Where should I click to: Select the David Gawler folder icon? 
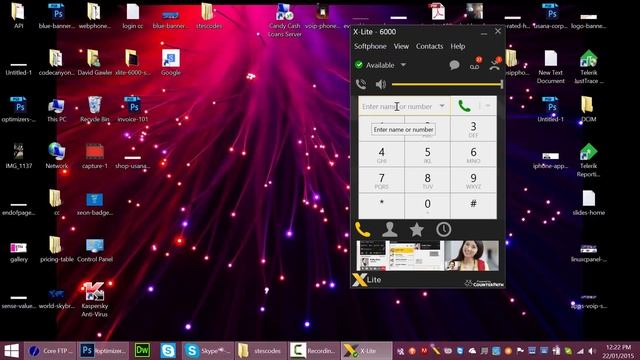(x=95, y=63)
